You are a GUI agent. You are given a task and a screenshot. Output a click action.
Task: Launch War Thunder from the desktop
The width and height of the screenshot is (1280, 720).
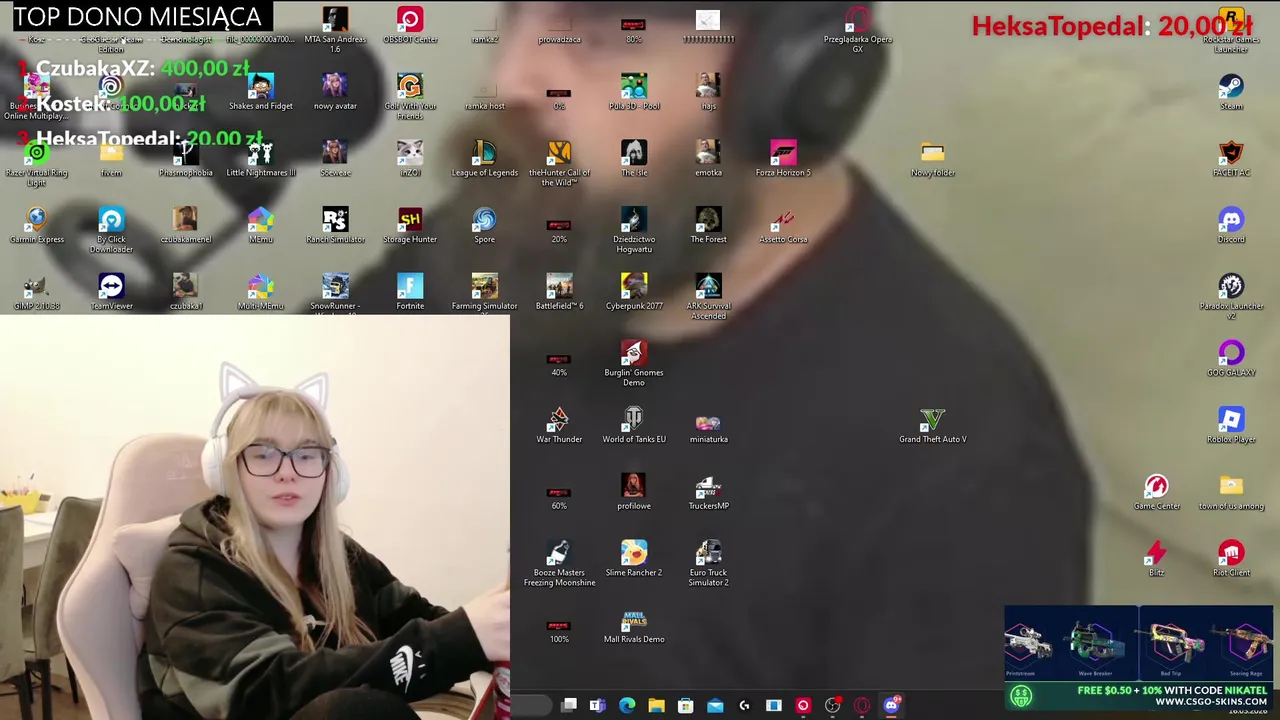point(559,425)
